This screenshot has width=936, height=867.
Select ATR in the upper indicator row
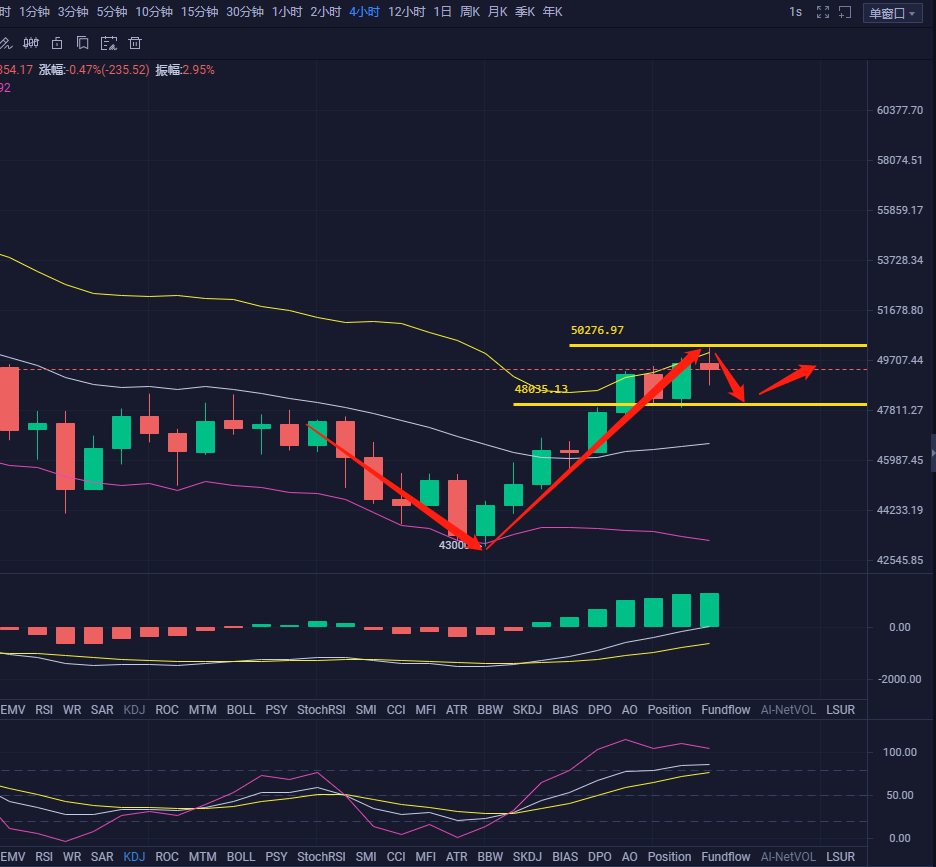click(x=457, y=710)
